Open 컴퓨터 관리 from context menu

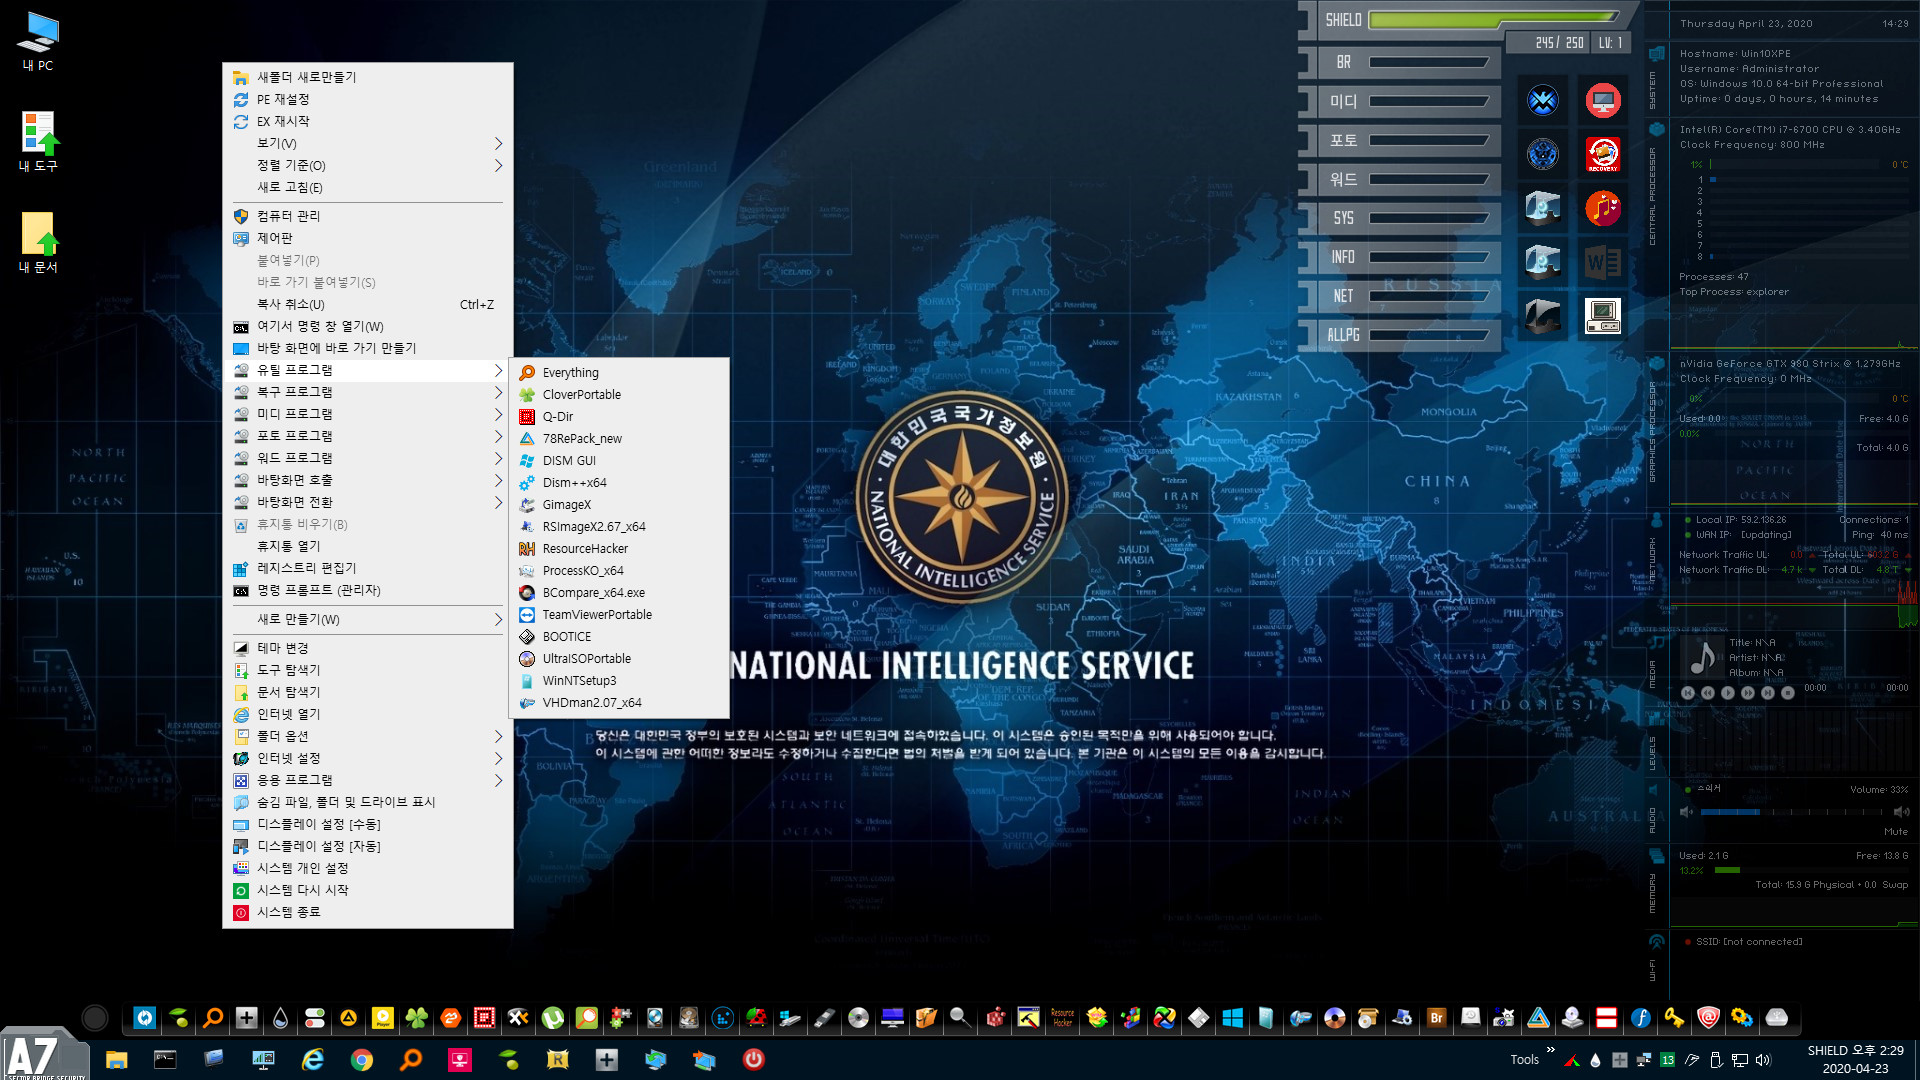pos(367,215)
